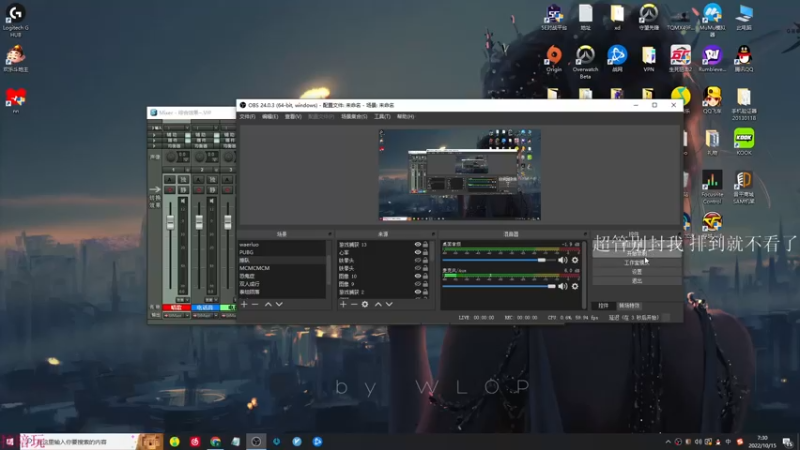The height and width of the screenshot is (450, 800).
Task: Select the MCMCMCM scene in Scenes list
Action: pos(282,268)
